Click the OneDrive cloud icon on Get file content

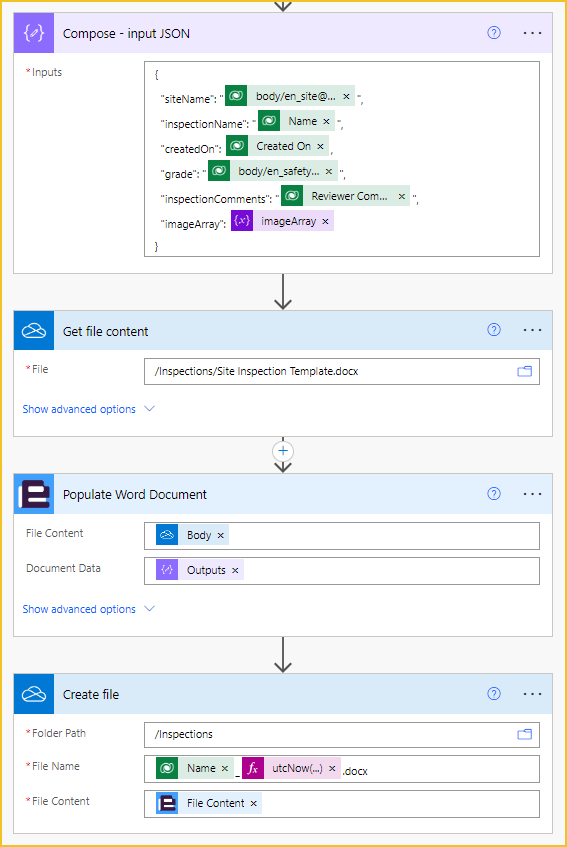(33, 331)
